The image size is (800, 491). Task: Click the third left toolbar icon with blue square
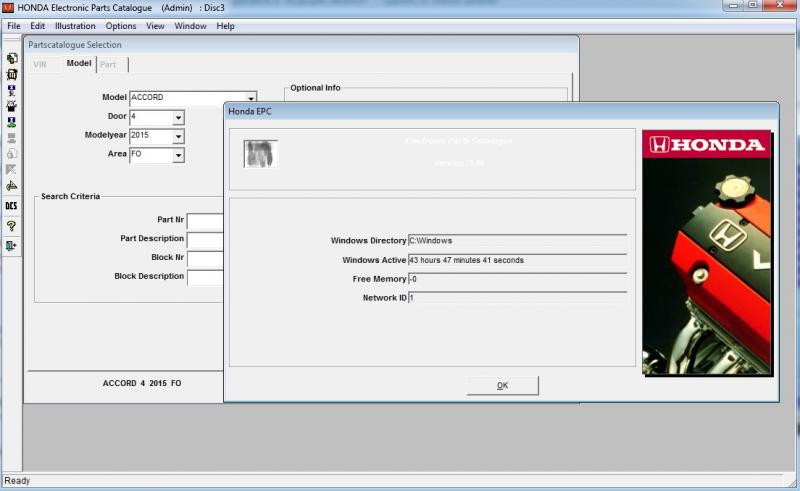pyautogui.click(x=11, y=90)
